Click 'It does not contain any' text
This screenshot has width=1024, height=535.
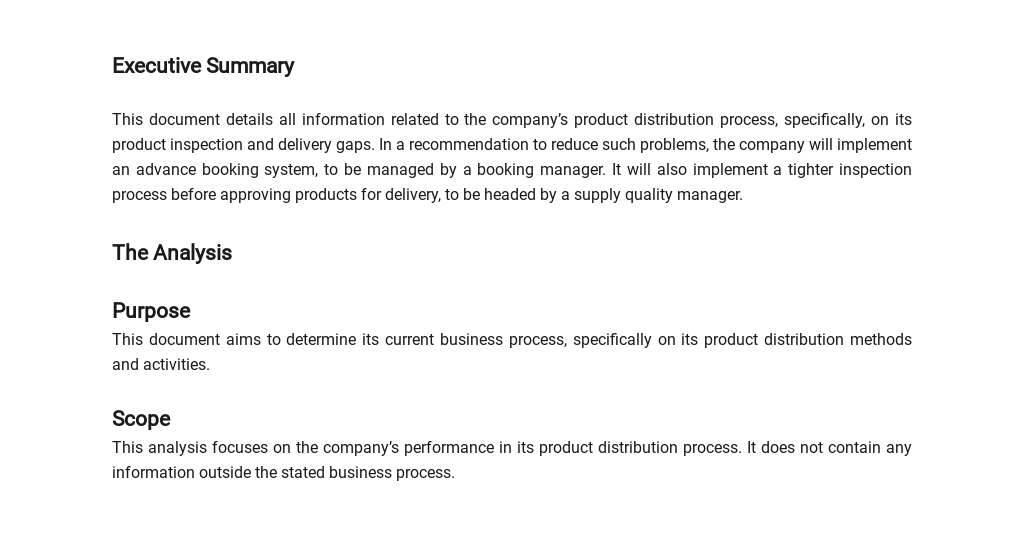(x=829, y=448)
